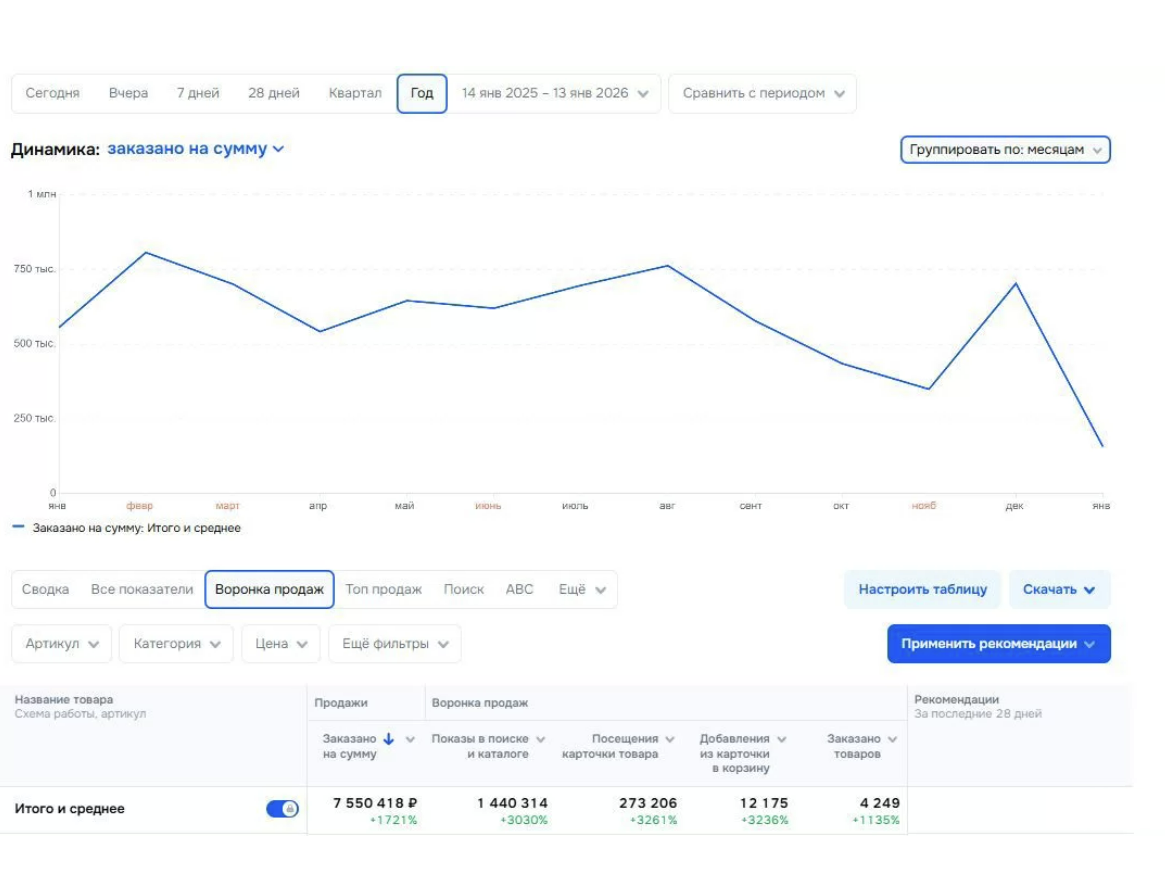Open the Скачать download menu
The height and width of the screenshot is (887, 1165).
point(1059,589)
